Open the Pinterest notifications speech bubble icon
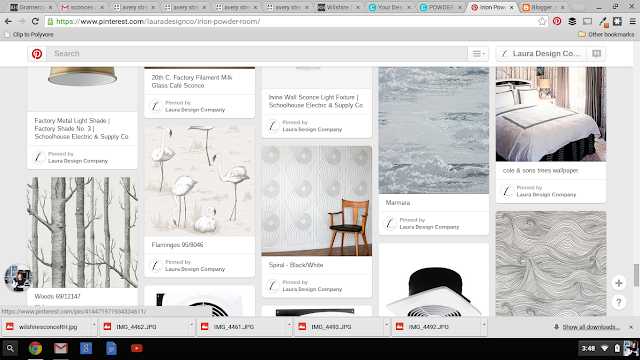640x360 pixels. 596,53
